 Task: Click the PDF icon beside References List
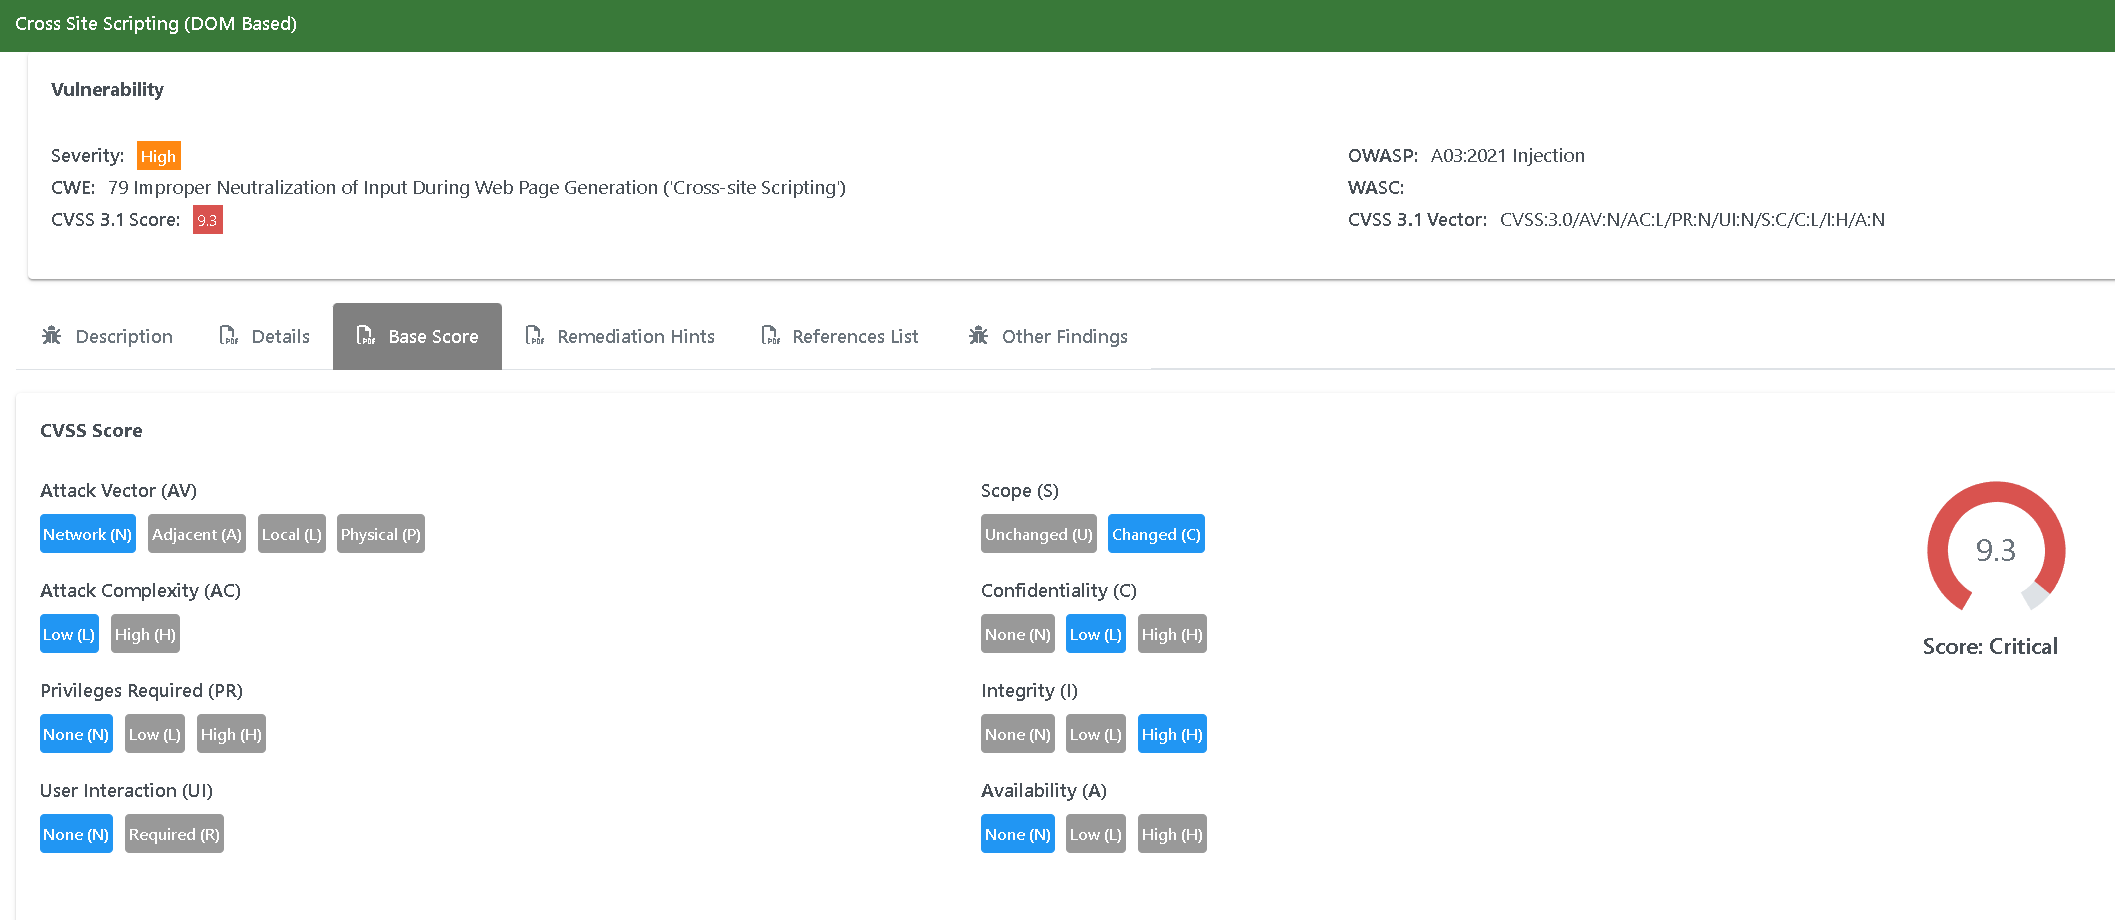[770, 336]
